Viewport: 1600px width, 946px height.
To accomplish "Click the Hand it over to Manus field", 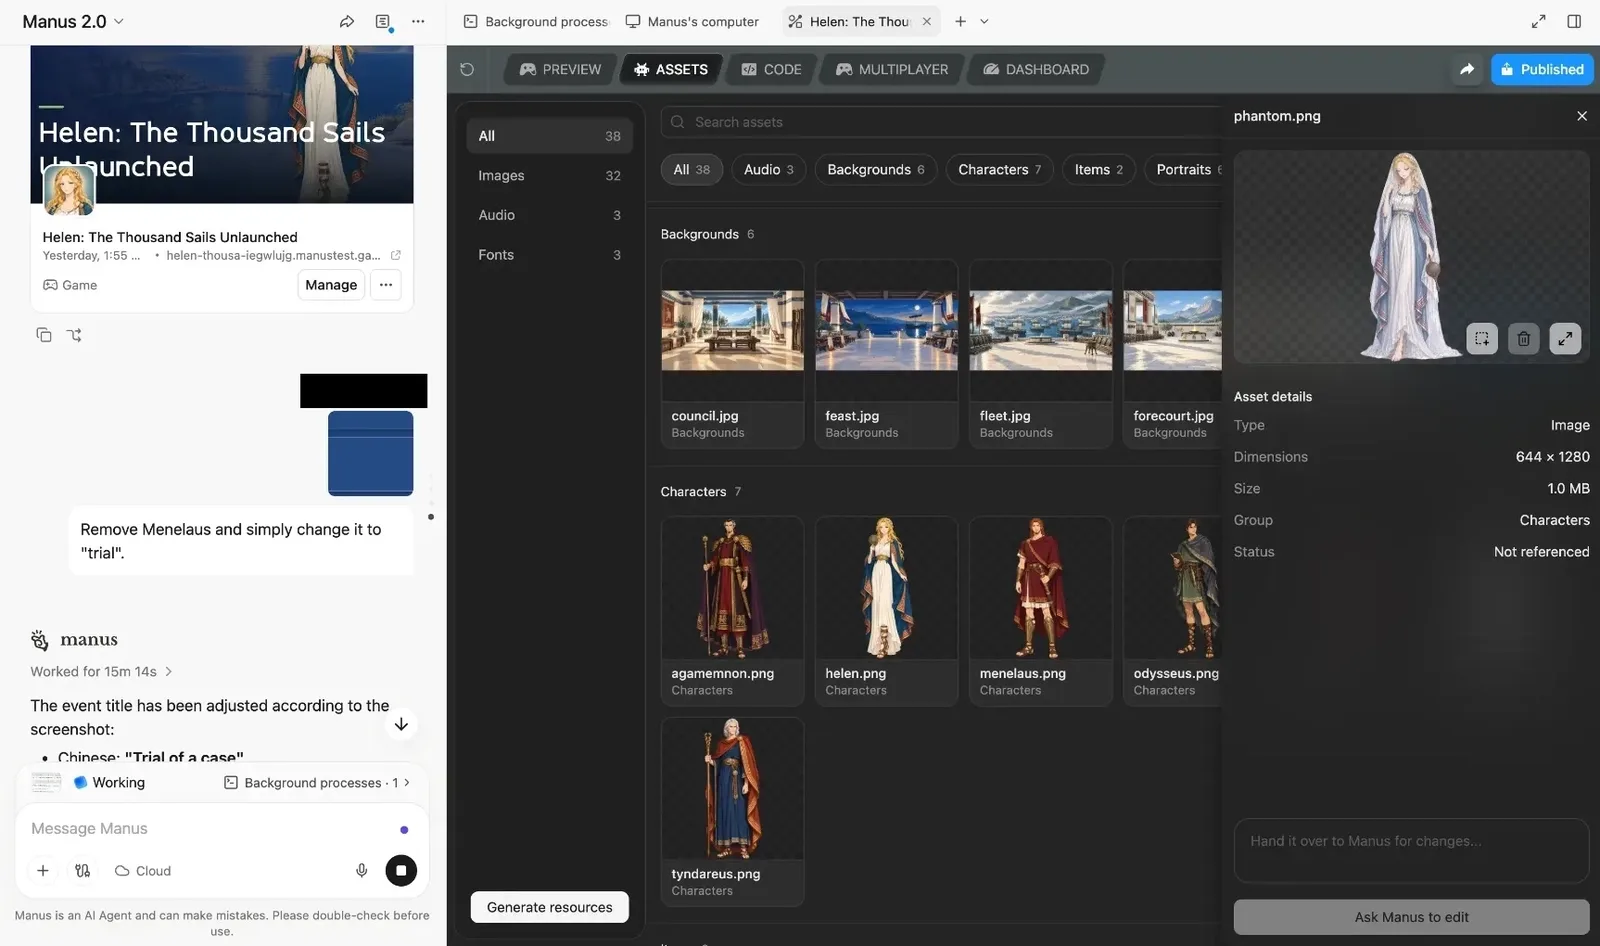I will [x=1411, y=851].
